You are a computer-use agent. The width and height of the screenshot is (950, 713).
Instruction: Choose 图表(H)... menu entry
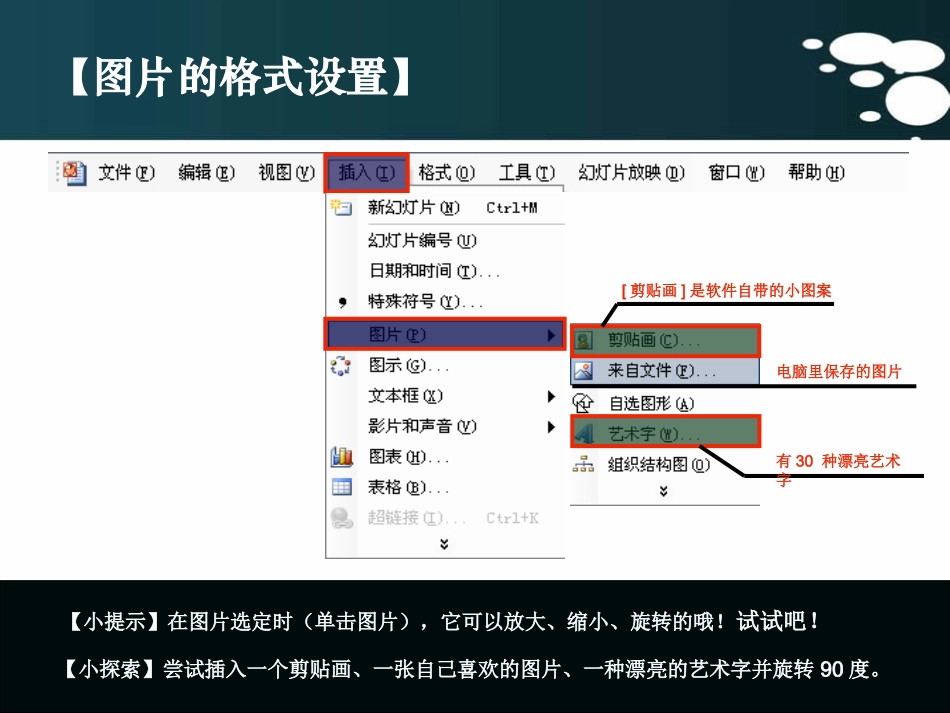click(446, 457)
